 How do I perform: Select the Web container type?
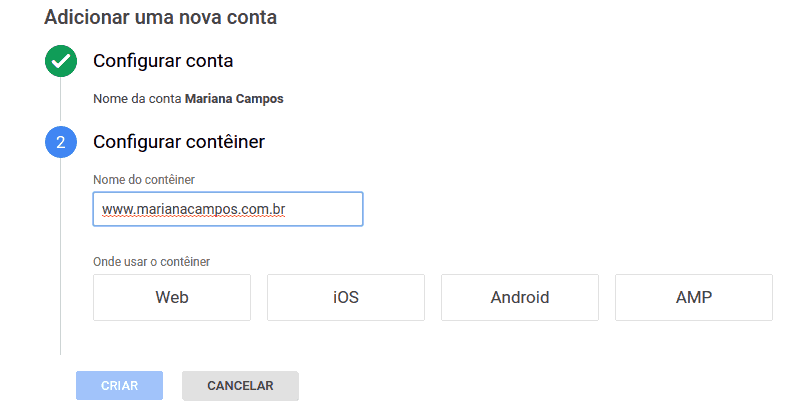[x=172, y=297]
